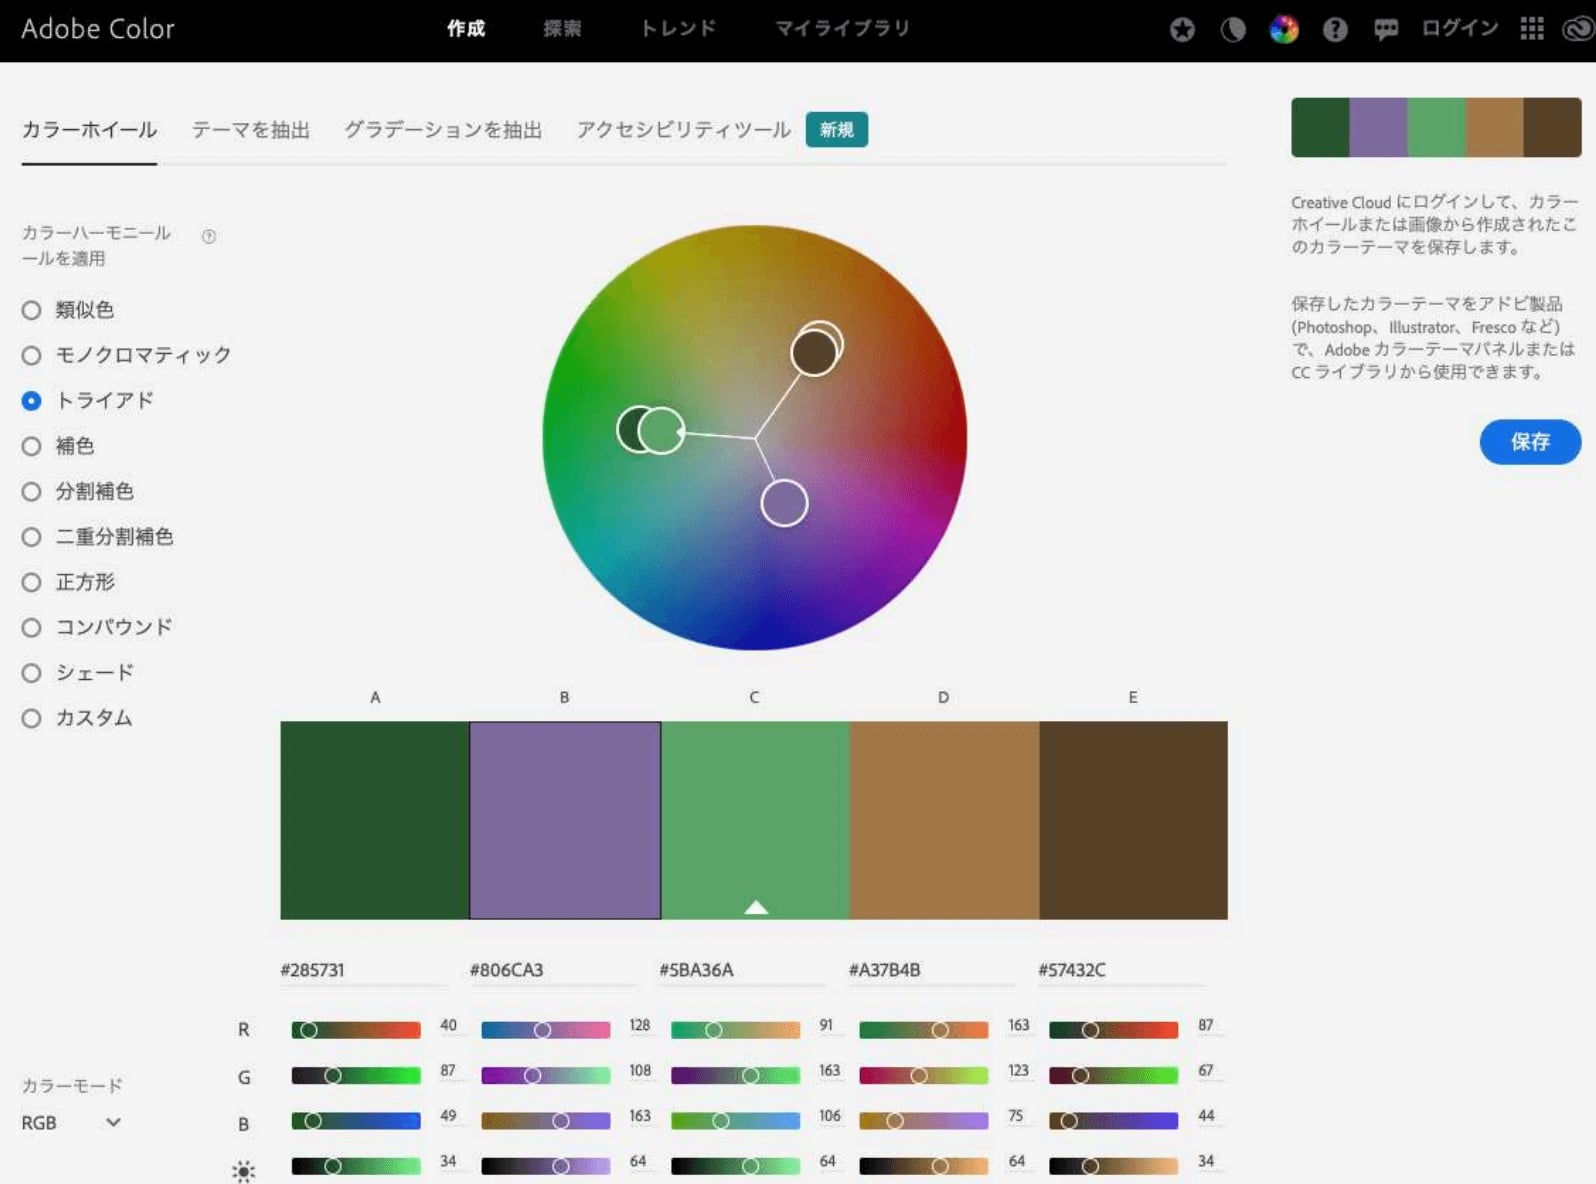Open the apps grid launcher icon
The image size is (1596, 1184).
pyautogui.click(x=1532, y=29)
